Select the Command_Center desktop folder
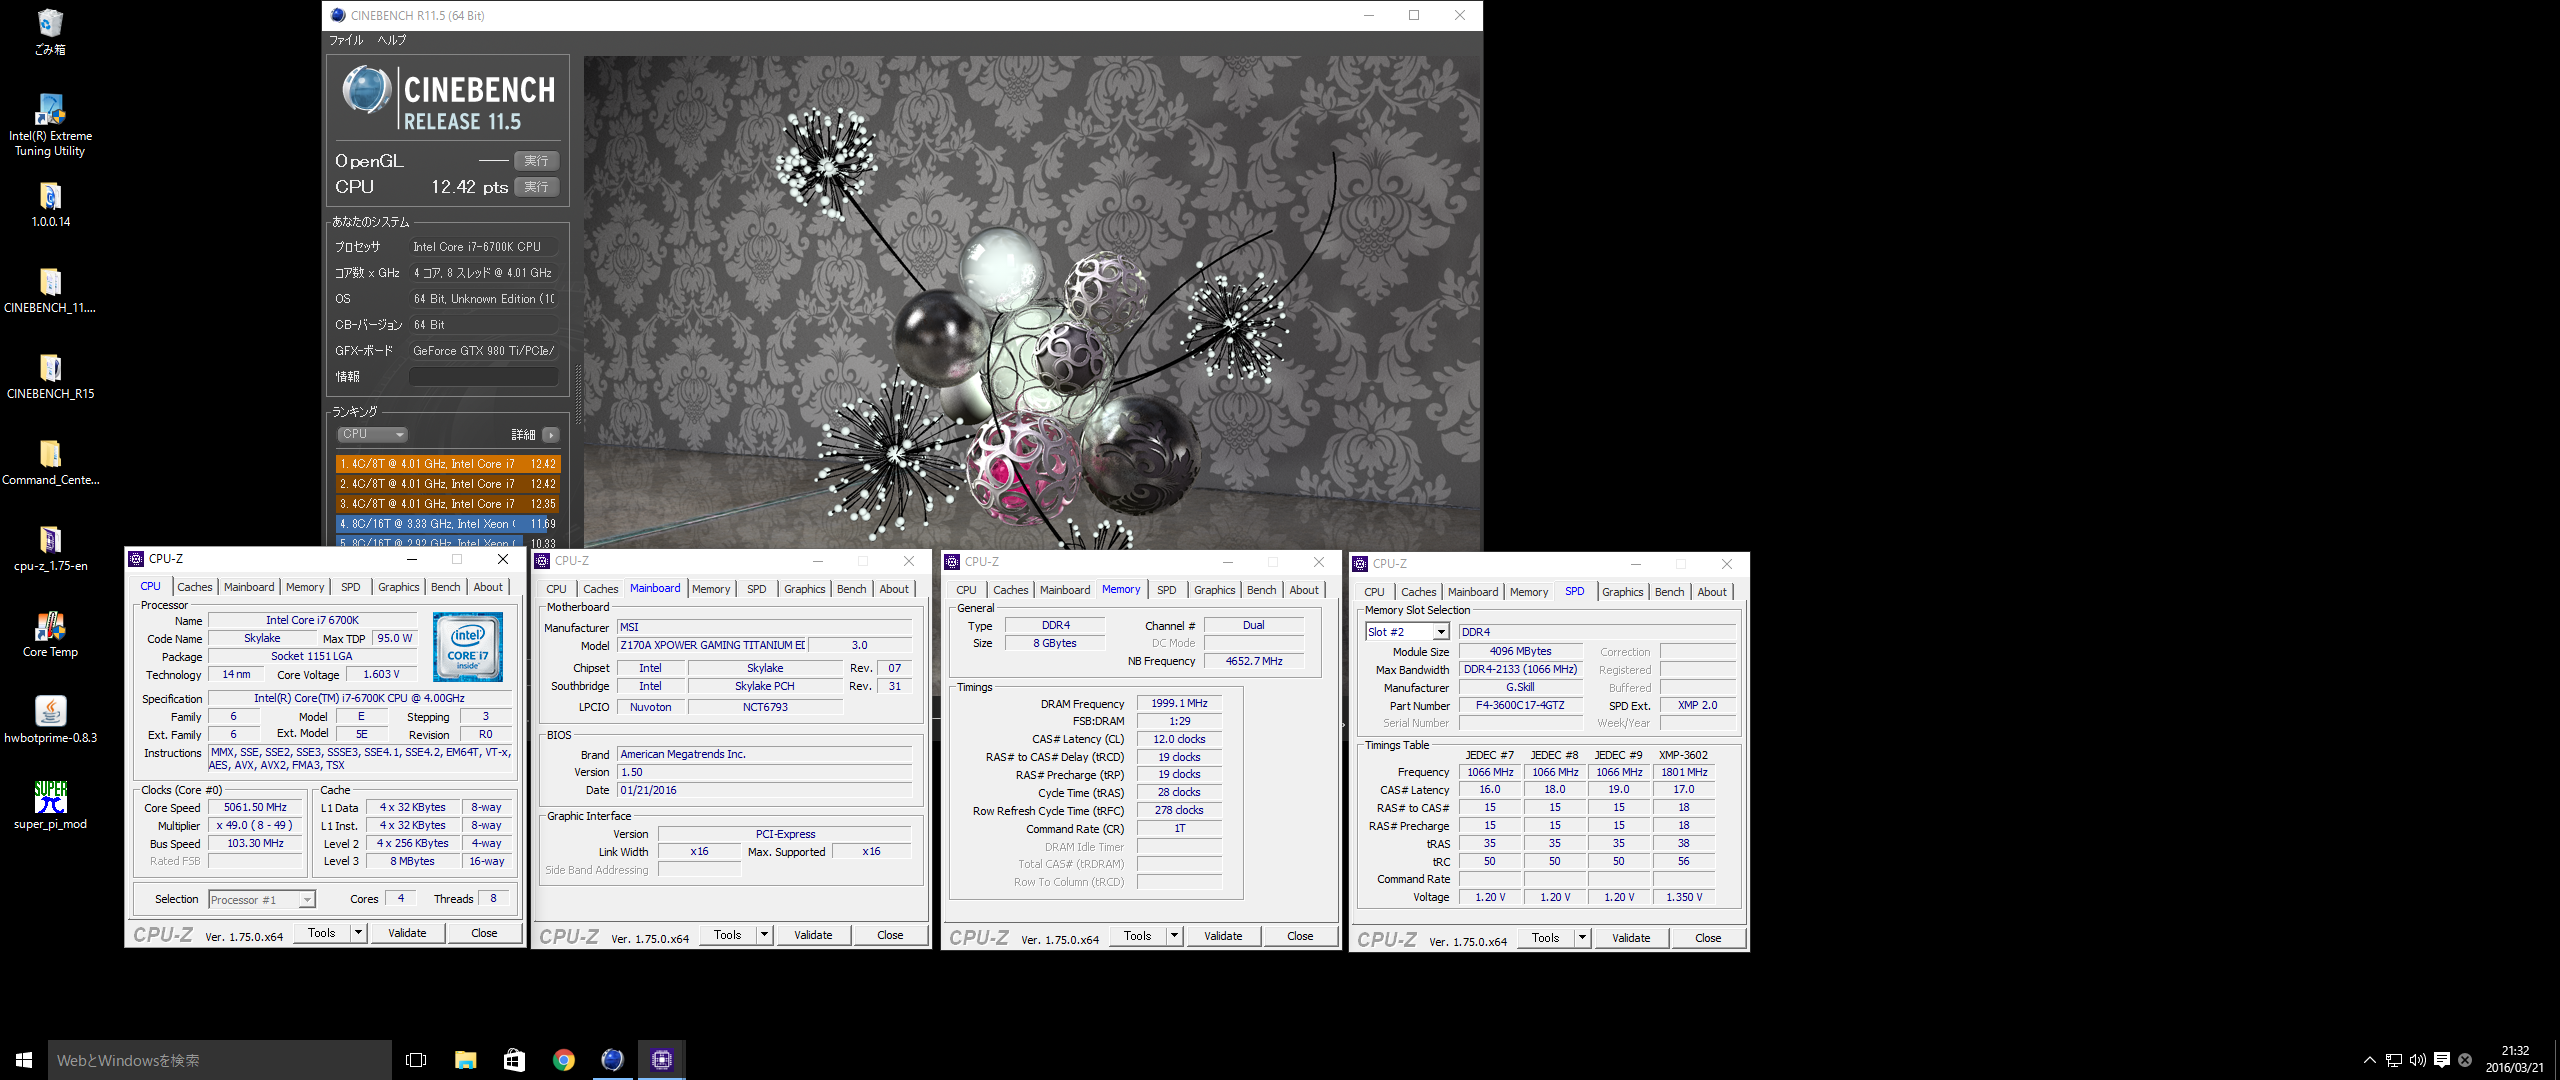Image resolution: width=2560 pixels, height=1080 pixels. [x=50, y=463]
